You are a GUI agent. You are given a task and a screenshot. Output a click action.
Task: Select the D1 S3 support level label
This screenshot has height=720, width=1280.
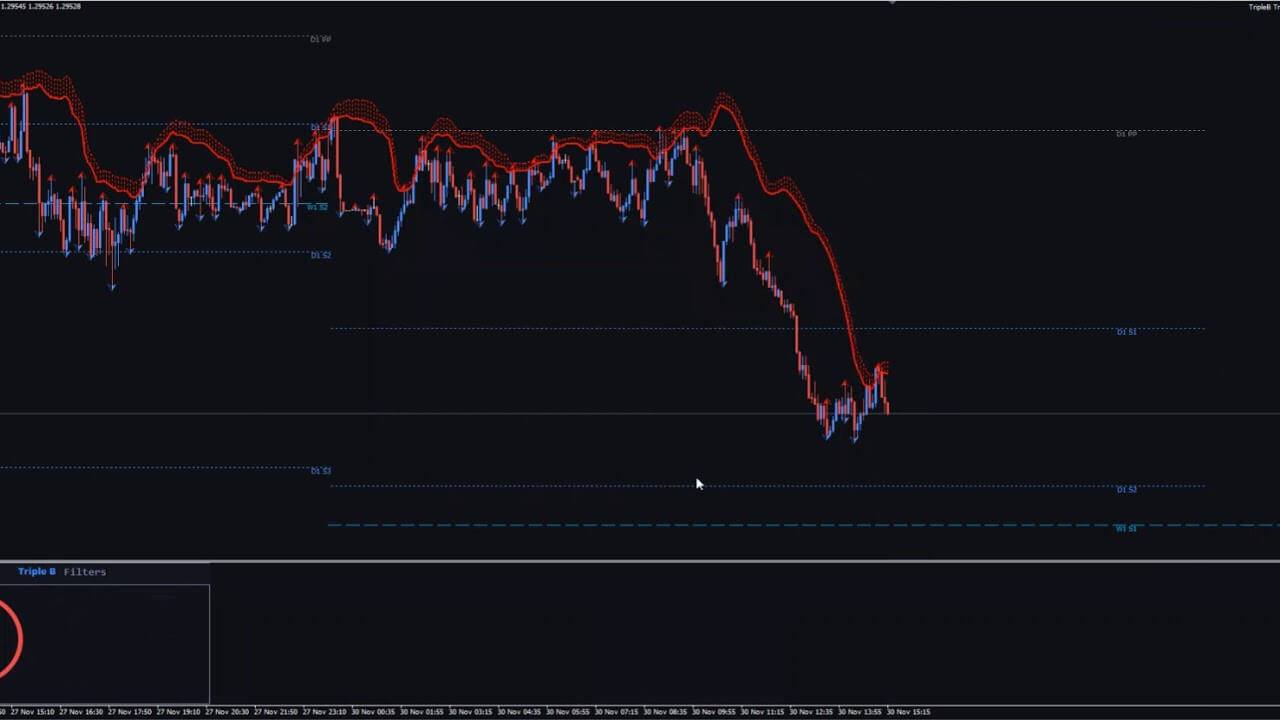[x=320, y=470]
